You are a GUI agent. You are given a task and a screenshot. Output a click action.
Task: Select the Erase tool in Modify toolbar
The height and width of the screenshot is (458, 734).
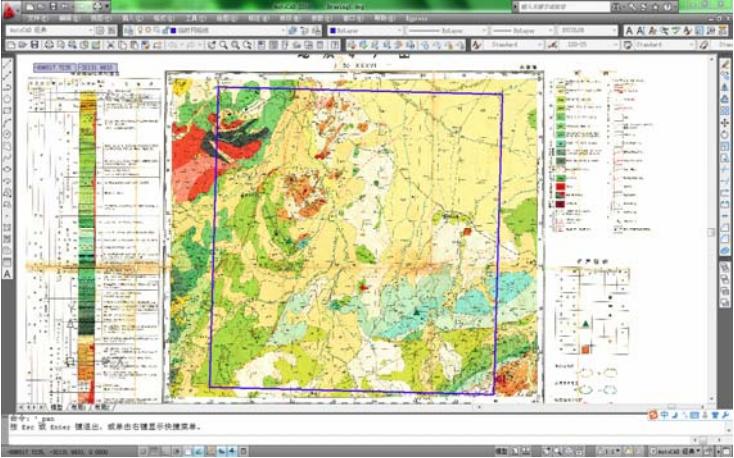point(725,63)
